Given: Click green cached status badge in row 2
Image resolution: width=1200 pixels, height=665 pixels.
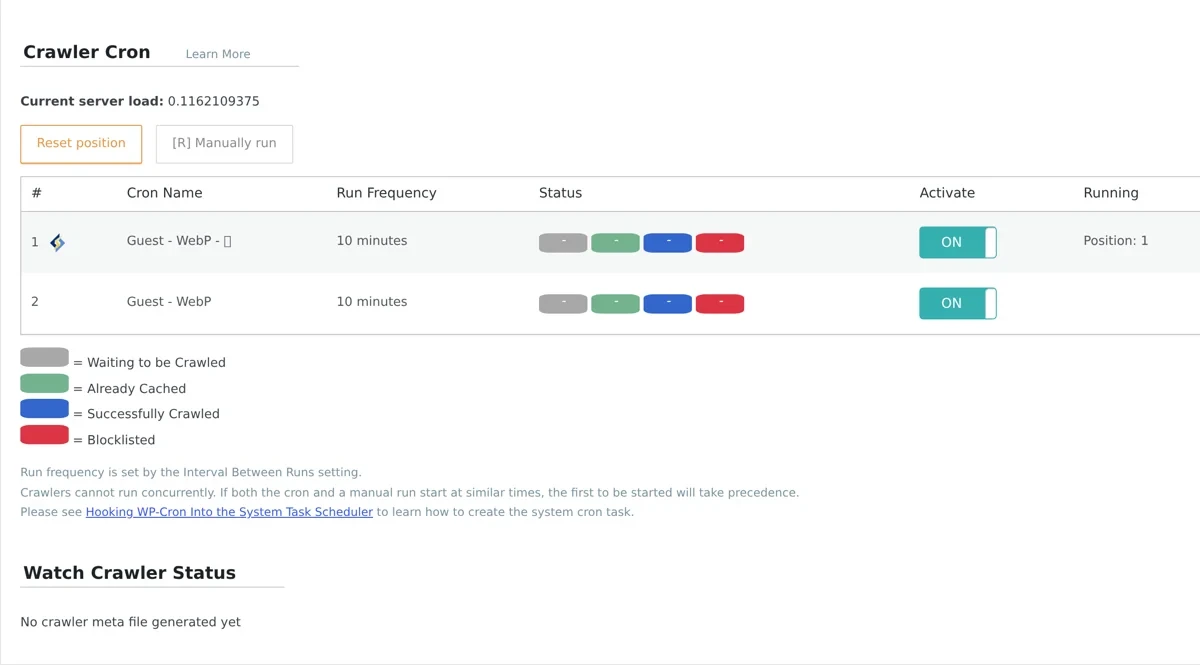Looking at the screenshot, I should pyautogui.click(x=615, y=304).
